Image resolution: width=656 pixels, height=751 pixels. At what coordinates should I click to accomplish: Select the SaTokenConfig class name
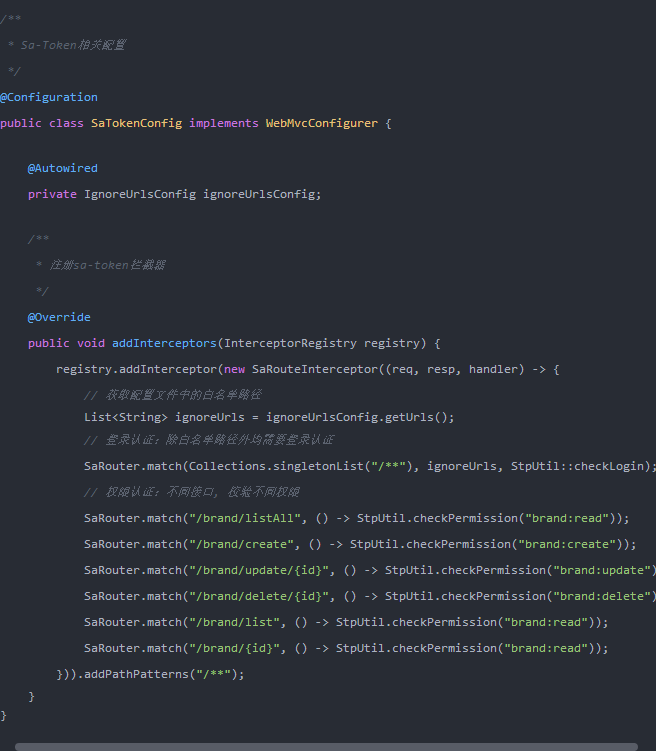point(136,123)
